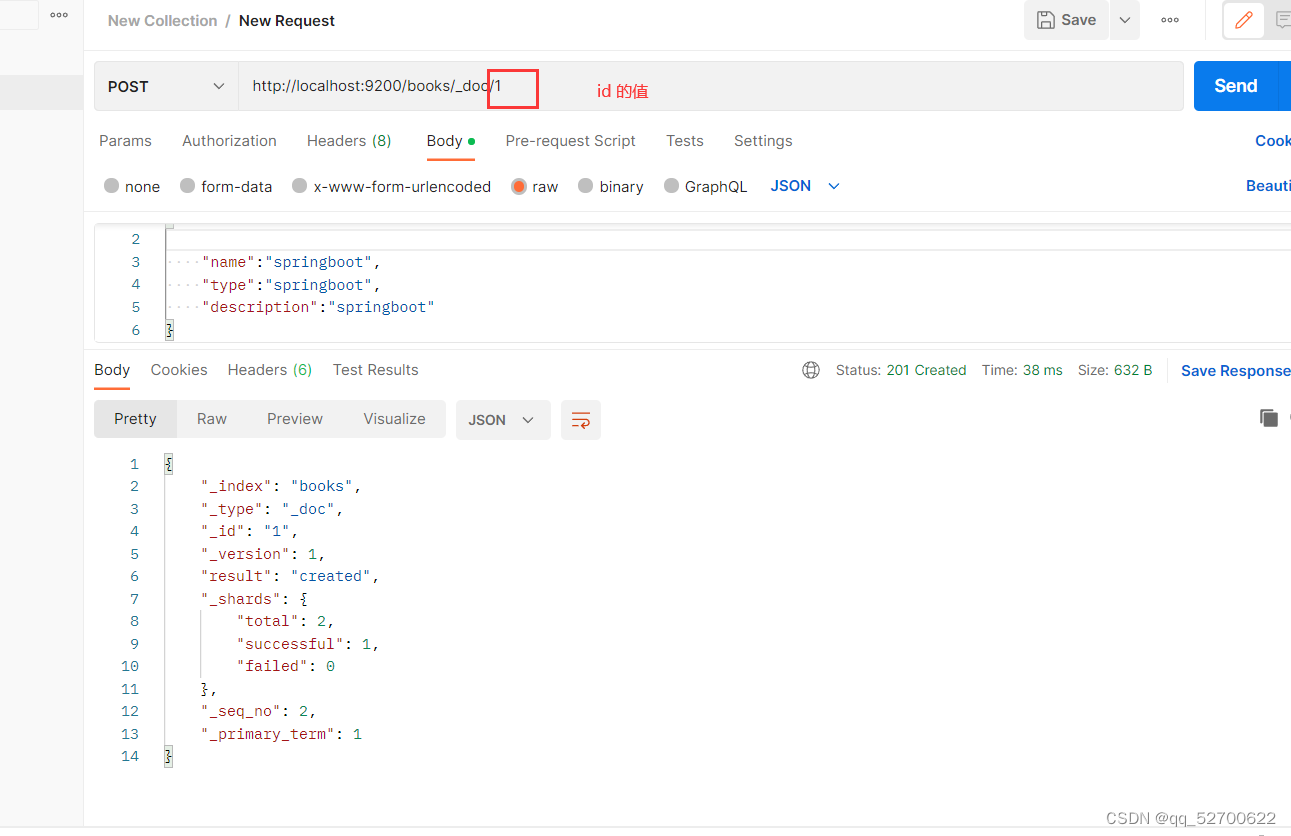The image size is (1291, 836).
Task: Click response line "successful": 1
Action: pos(308,644)
